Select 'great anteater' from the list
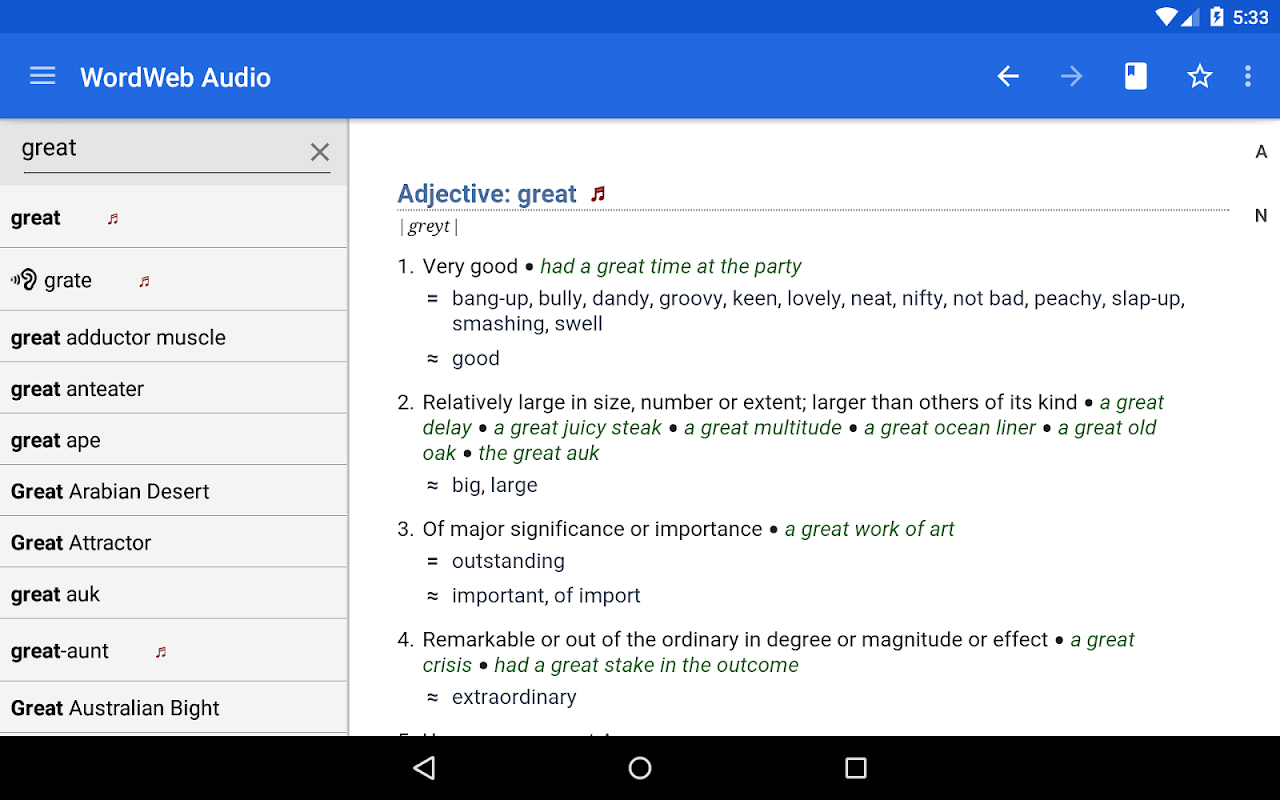1280x800 pixels. pos(174,389)
